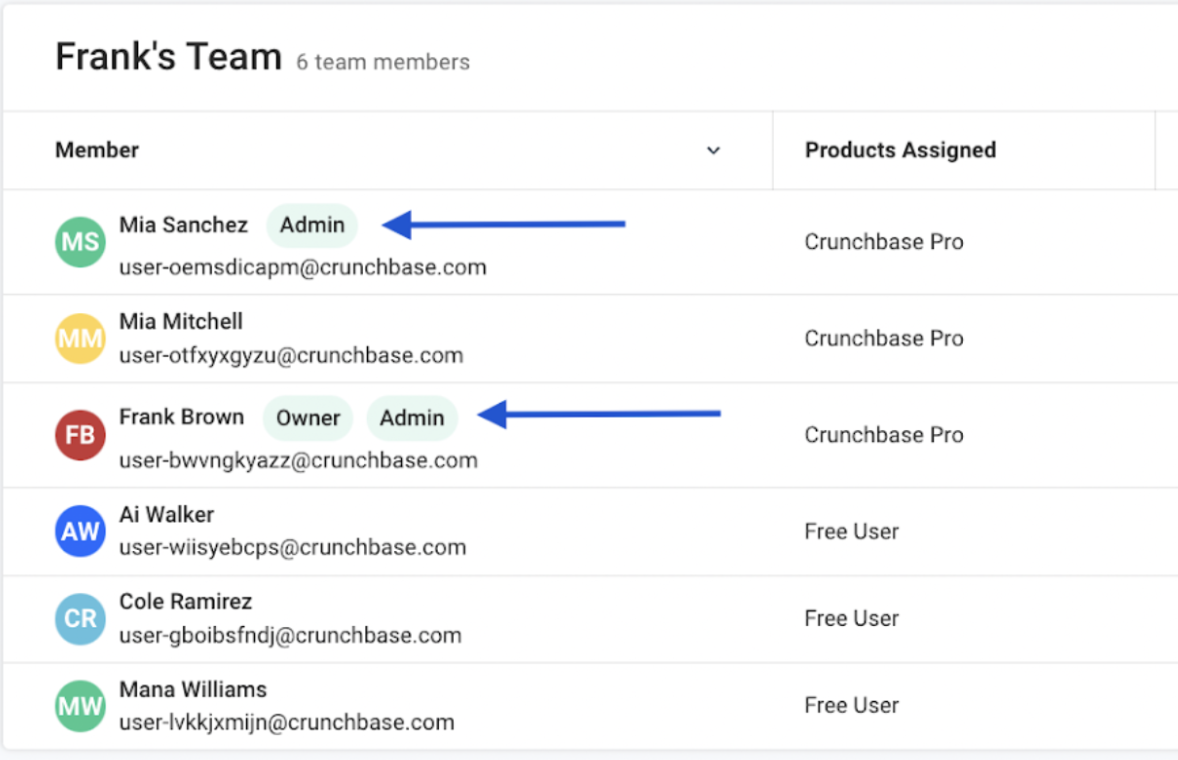This screenshot has width=1178, height=760.
Task: Select the Cole Ramirez name
Action: (x=186, y=602)
